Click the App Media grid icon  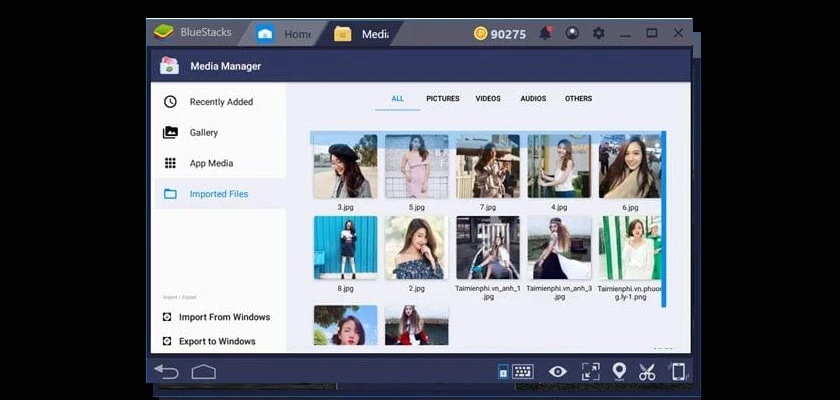(x=170, y=163)
